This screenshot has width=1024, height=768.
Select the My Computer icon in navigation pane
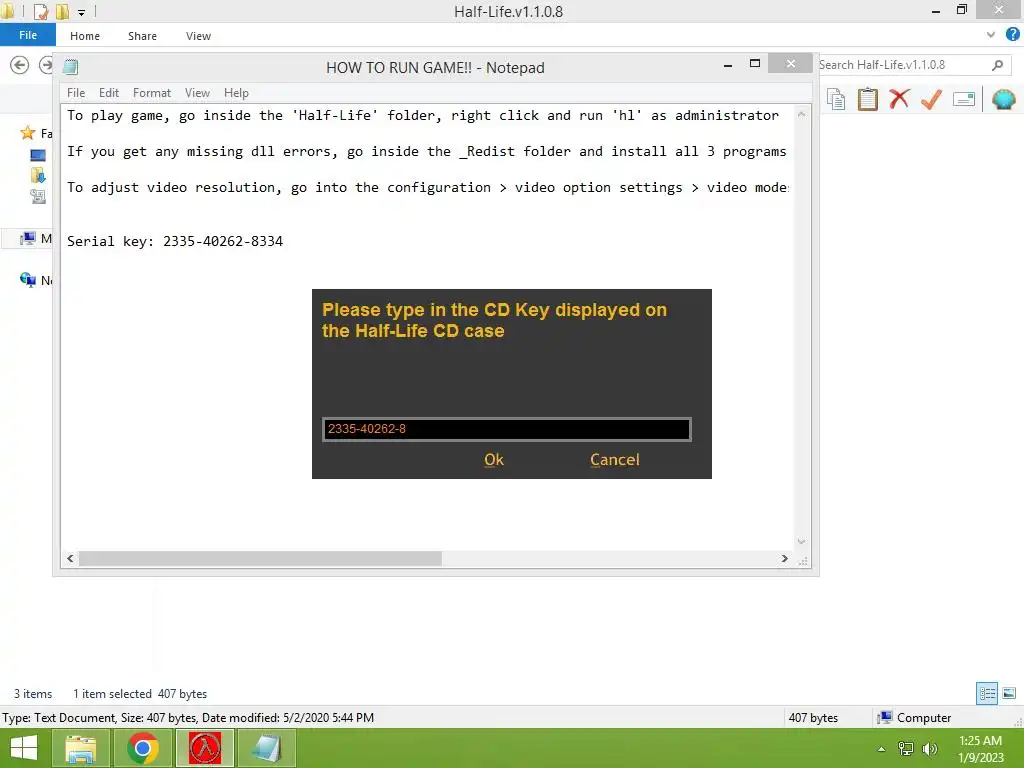click(27, 238)
